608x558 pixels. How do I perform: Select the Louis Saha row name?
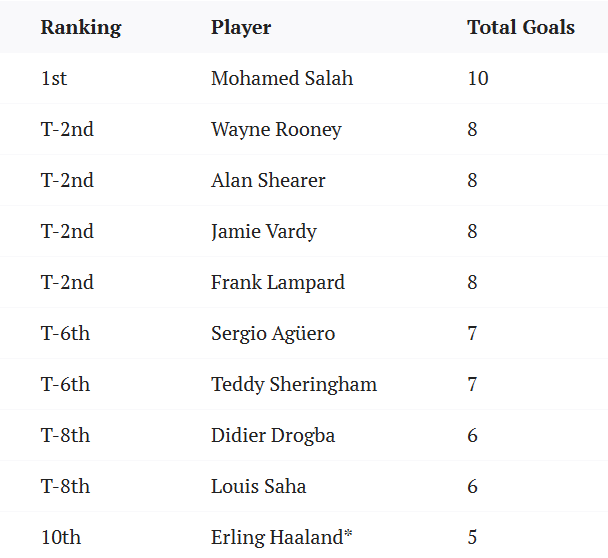[258, 486]
